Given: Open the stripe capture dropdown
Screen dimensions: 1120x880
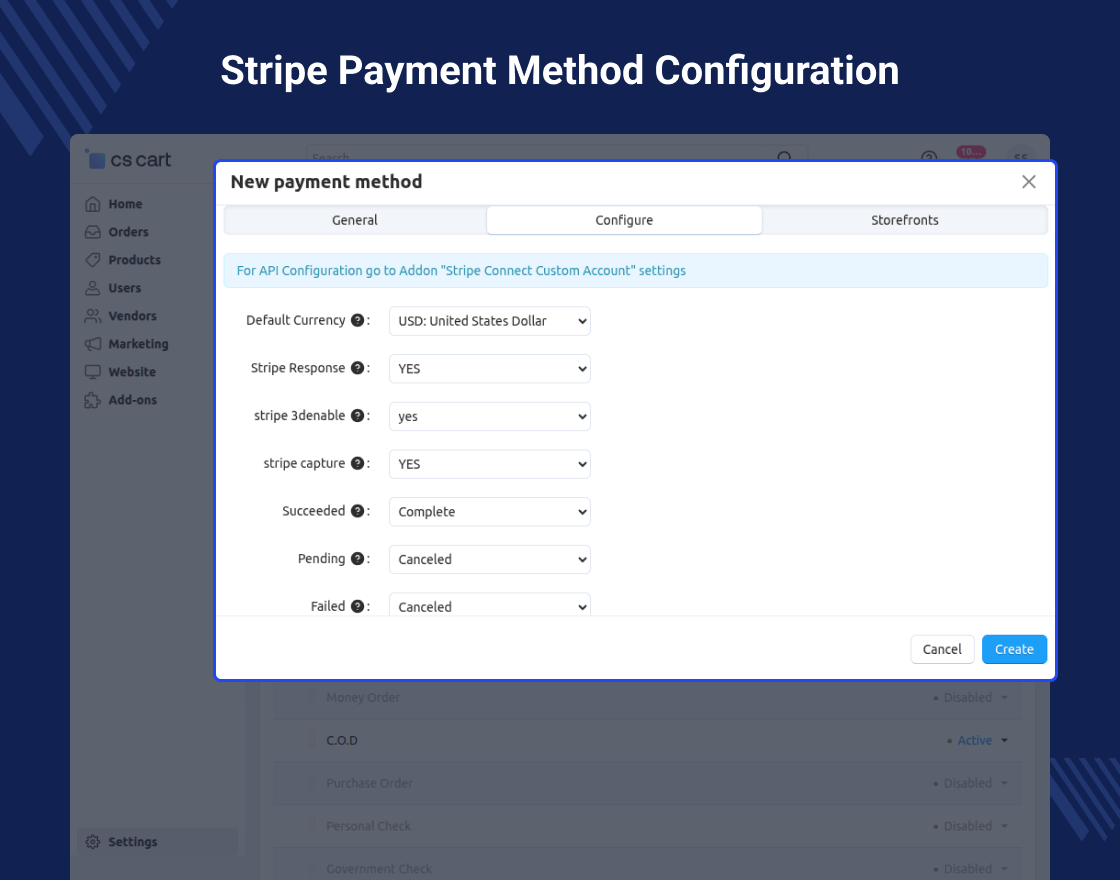Looking at the screenshot, I should pyautogui.click(x=489, y=464).
